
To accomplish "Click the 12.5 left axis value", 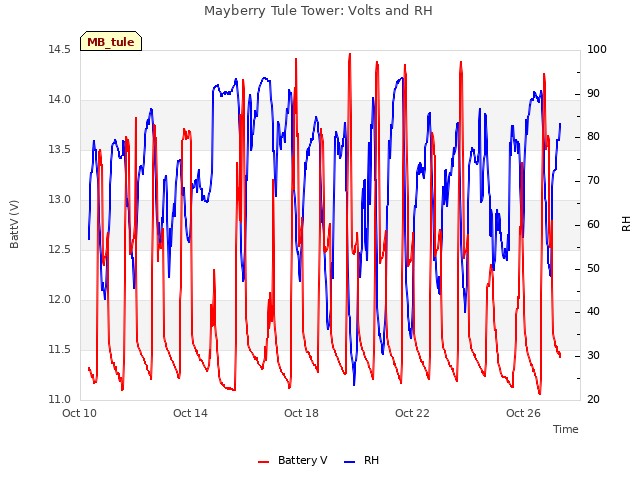I will tap(59, 249).
